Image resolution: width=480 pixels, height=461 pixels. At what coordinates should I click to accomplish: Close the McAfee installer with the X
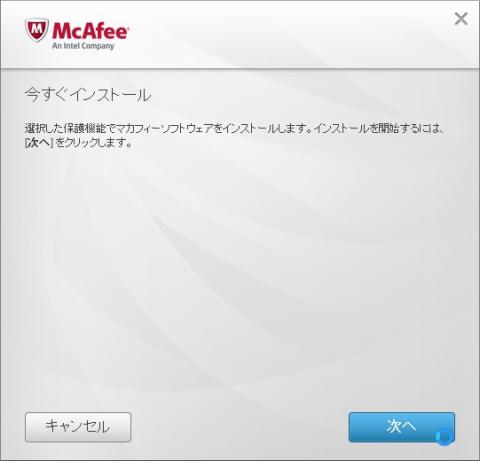click(461, 19)
